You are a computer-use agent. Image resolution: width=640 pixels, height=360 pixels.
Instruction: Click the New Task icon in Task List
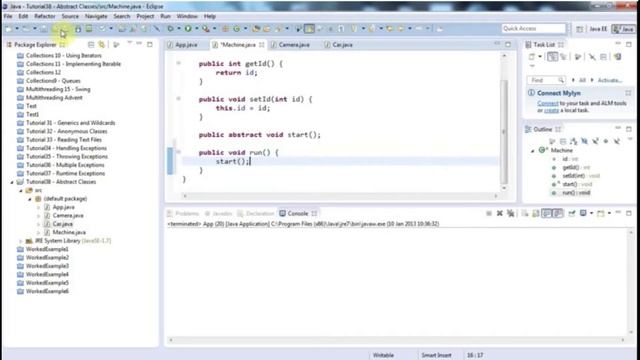[531, 57]
